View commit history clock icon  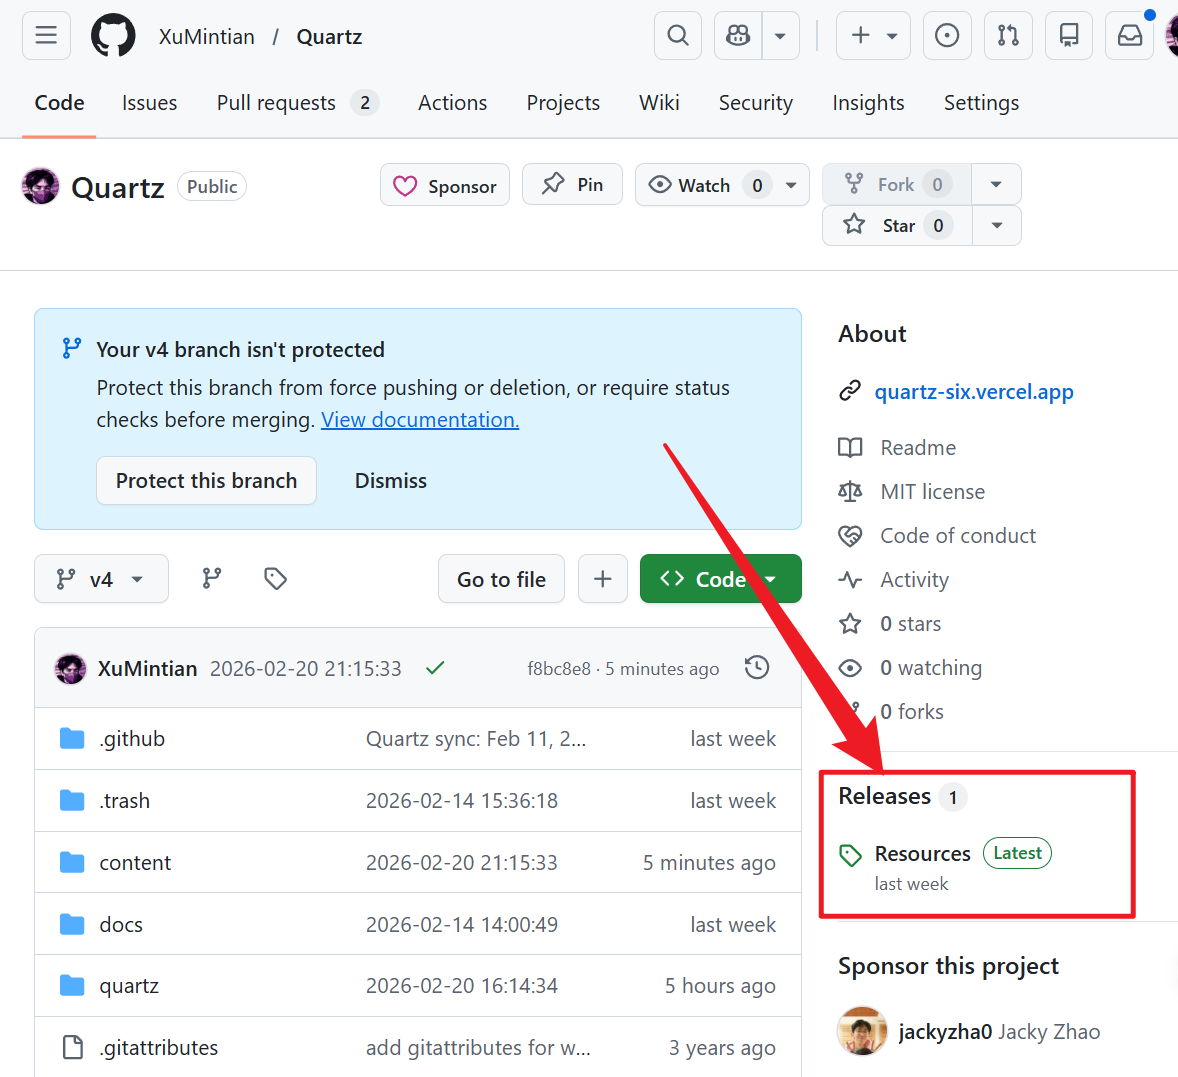(x=757, y=668)
